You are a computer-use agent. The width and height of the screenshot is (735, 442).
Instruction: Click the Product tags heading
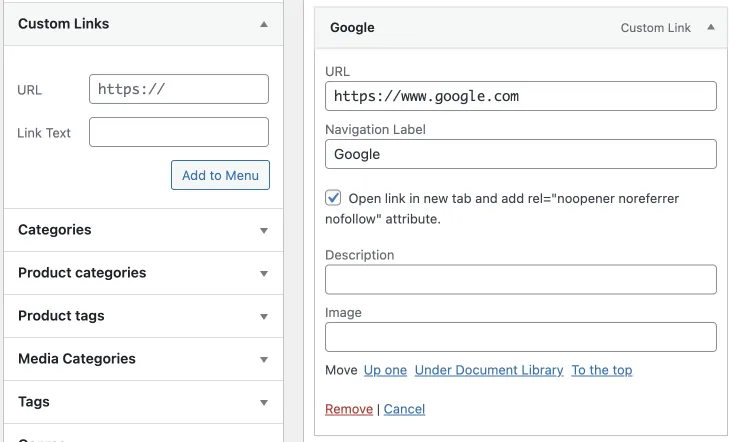click(61, 316)
